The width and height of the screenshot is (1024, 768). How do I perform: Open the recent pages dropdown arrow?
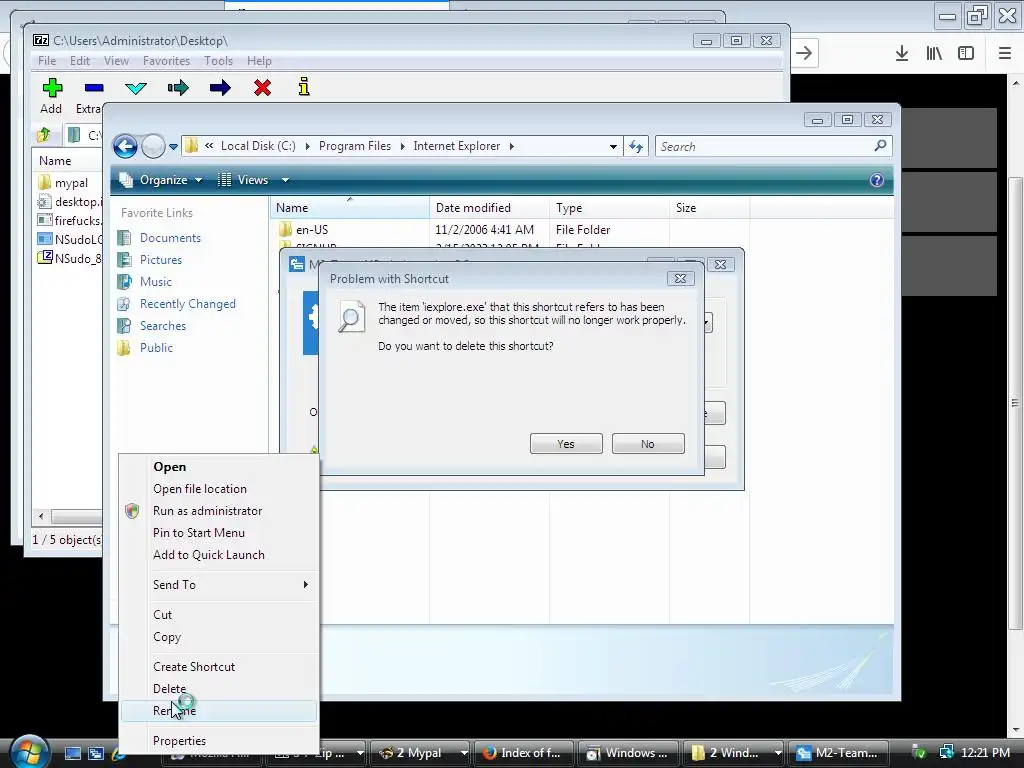[x=173, y=147]
